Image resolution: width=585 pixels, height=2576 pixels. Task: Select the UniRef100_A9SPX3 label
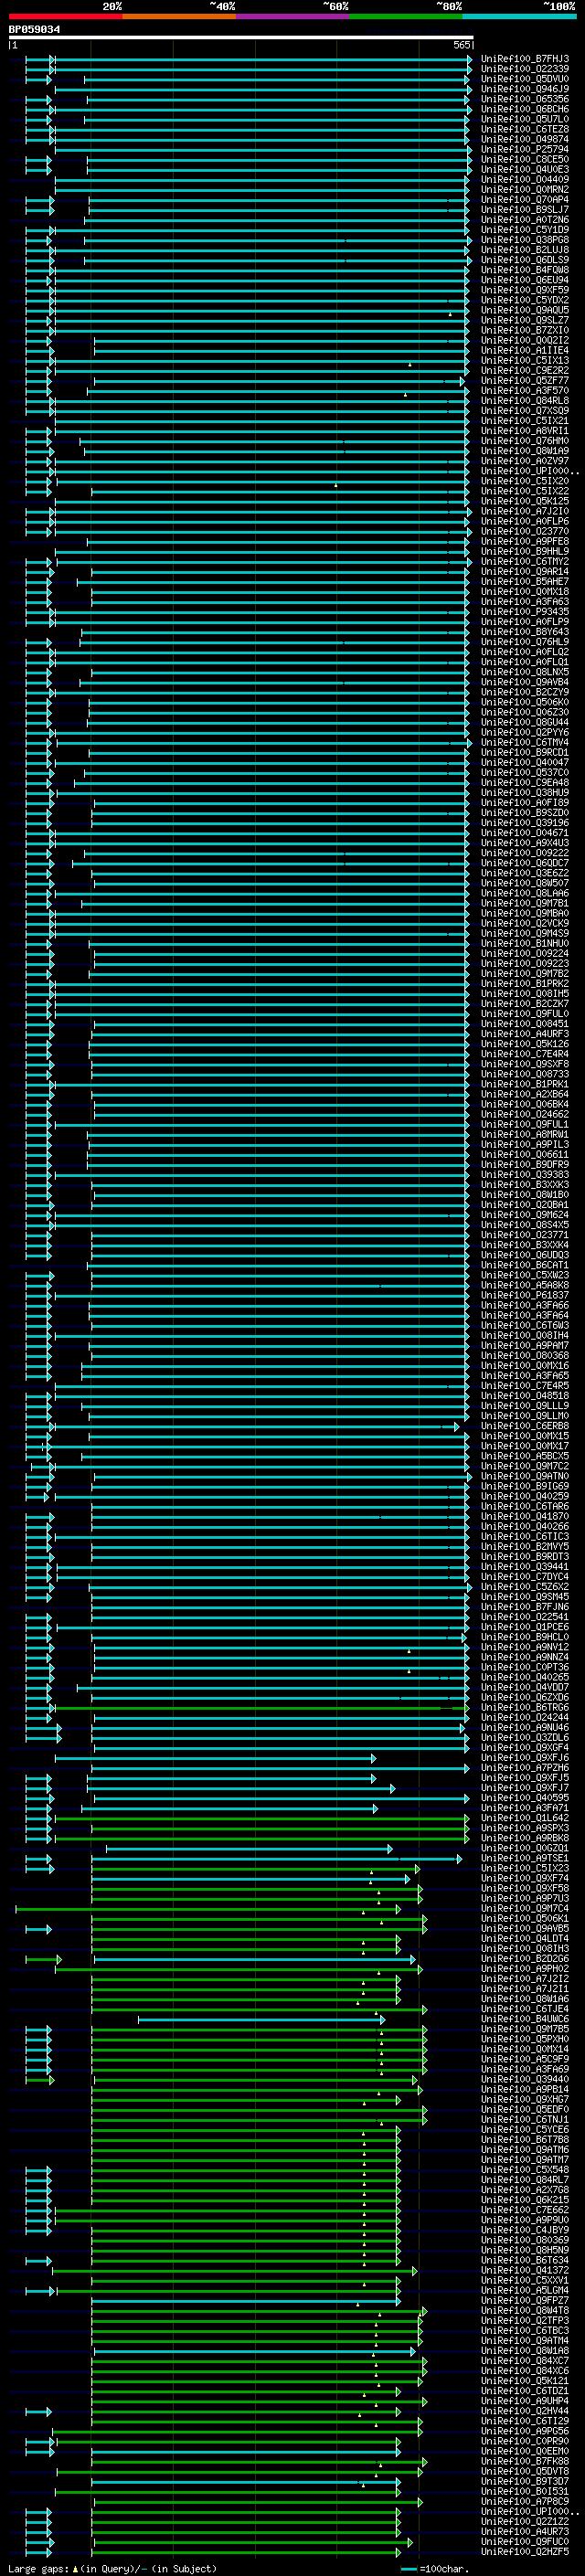(x=525, y=1828)
